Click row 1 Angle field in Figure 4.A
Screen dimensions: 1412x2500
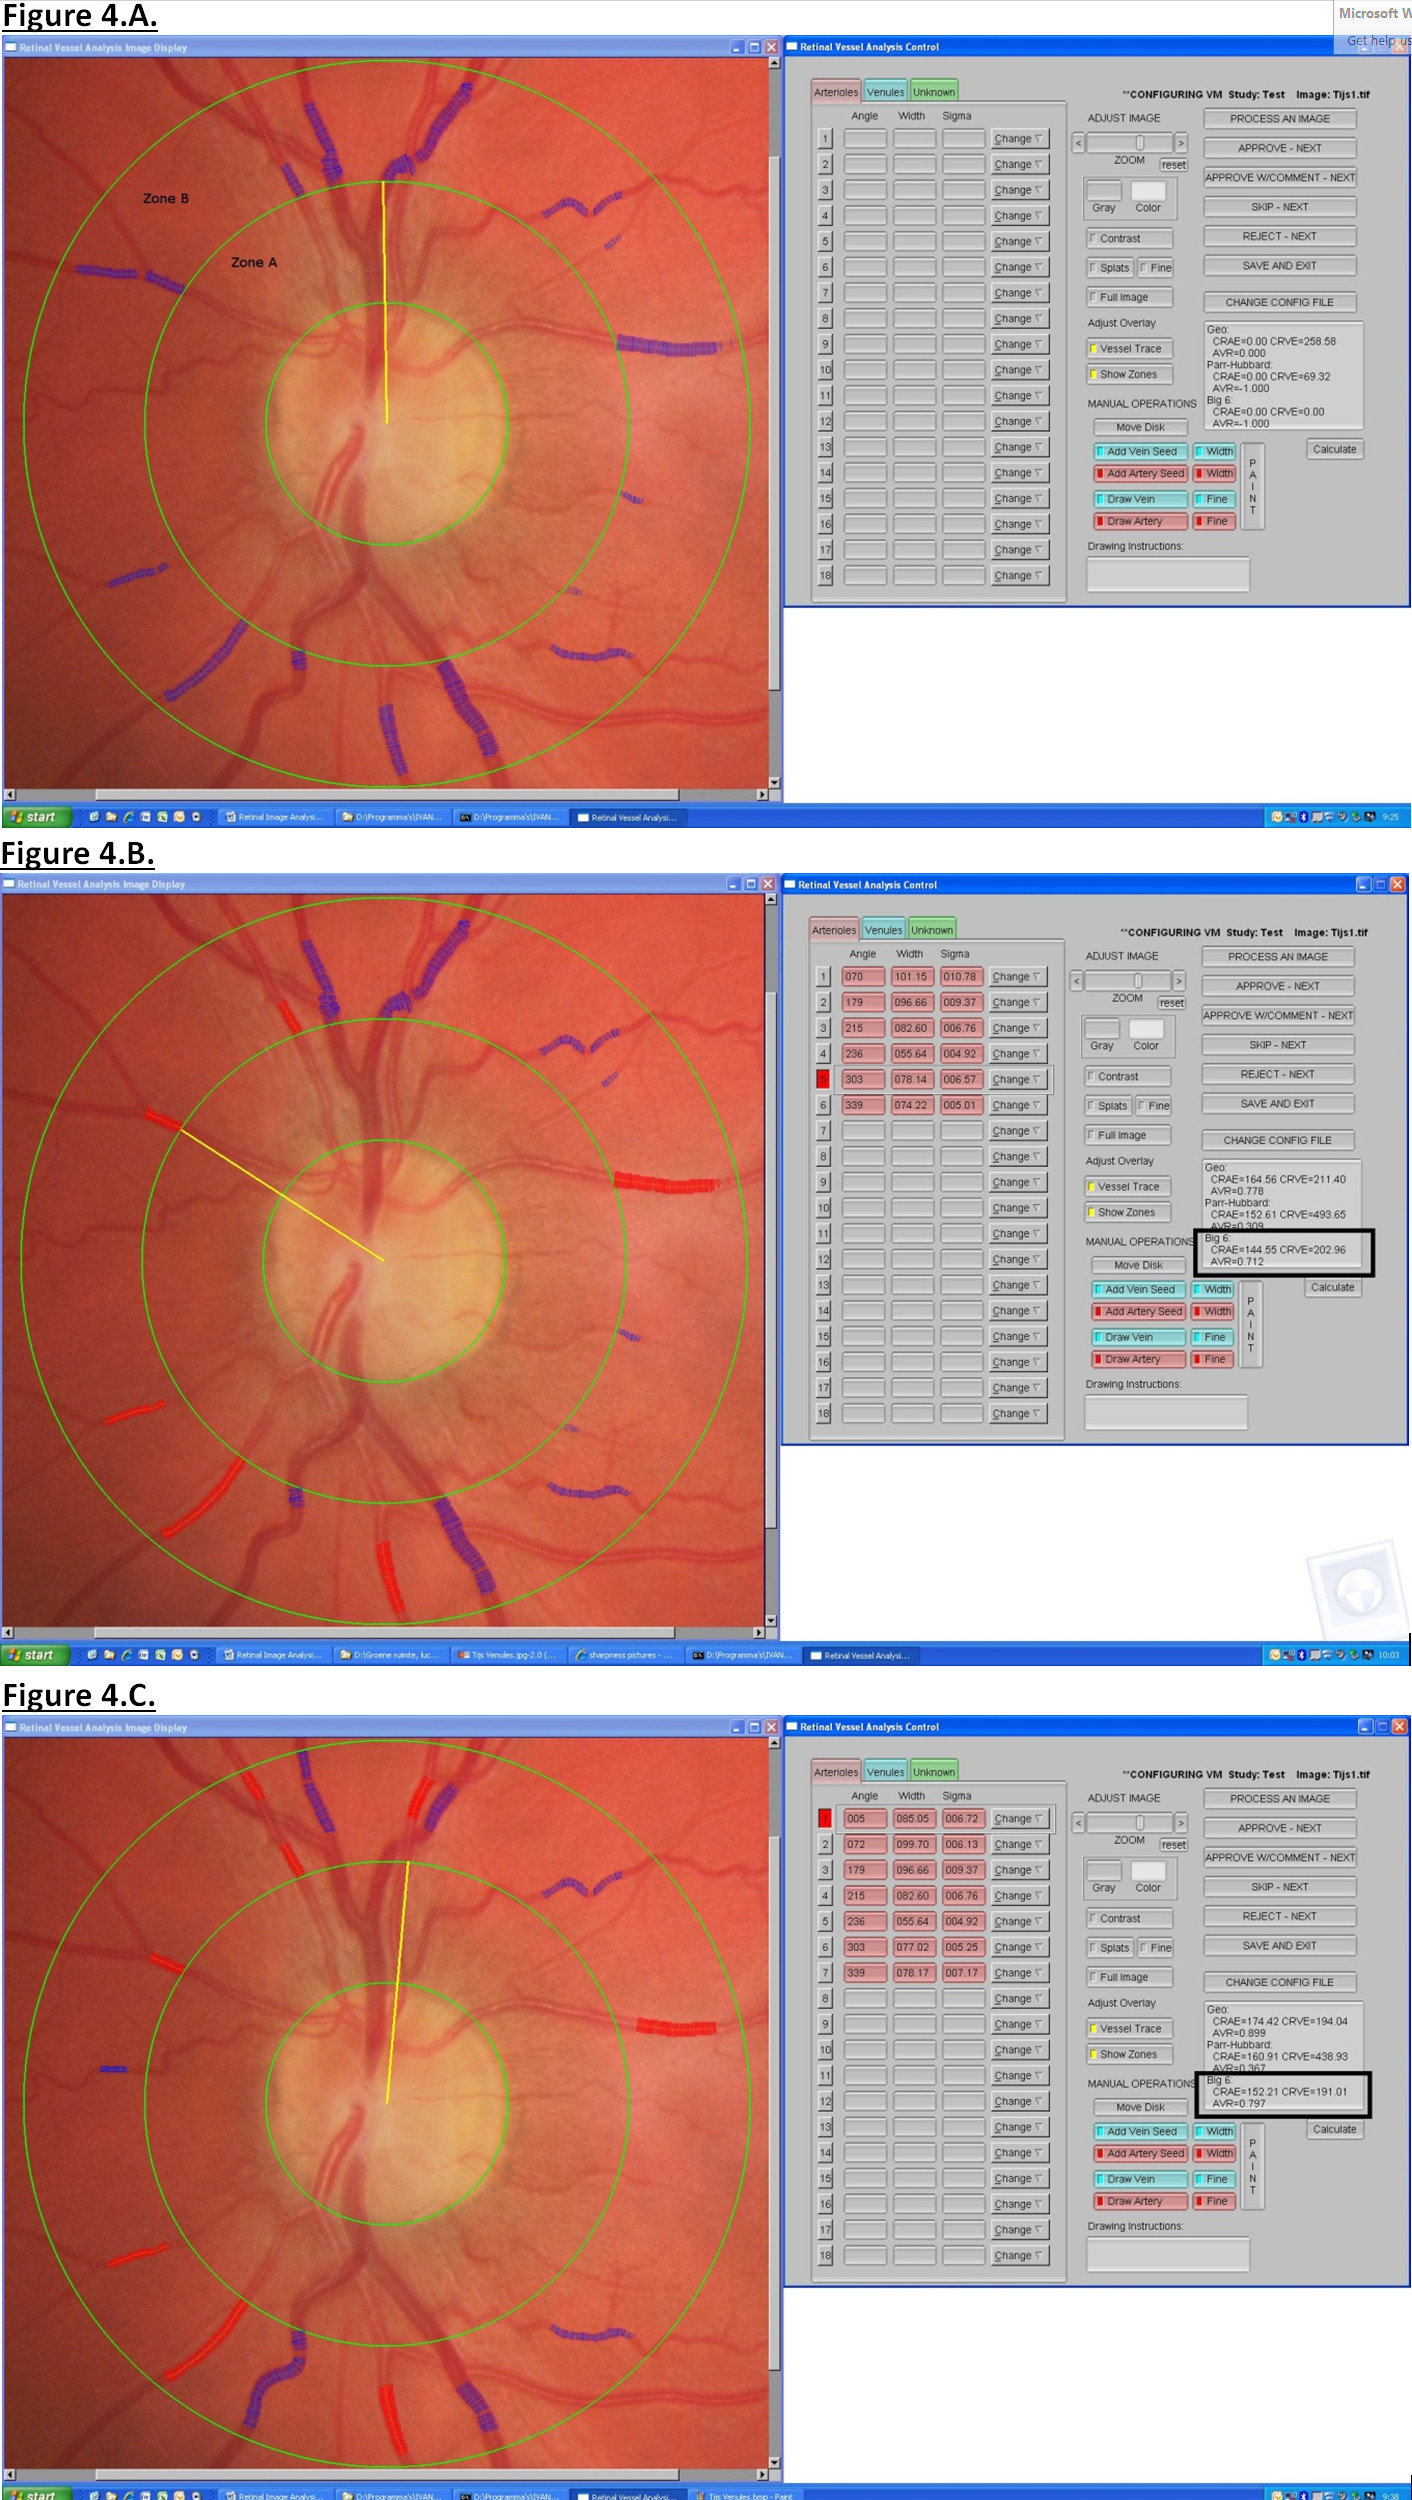865,139
